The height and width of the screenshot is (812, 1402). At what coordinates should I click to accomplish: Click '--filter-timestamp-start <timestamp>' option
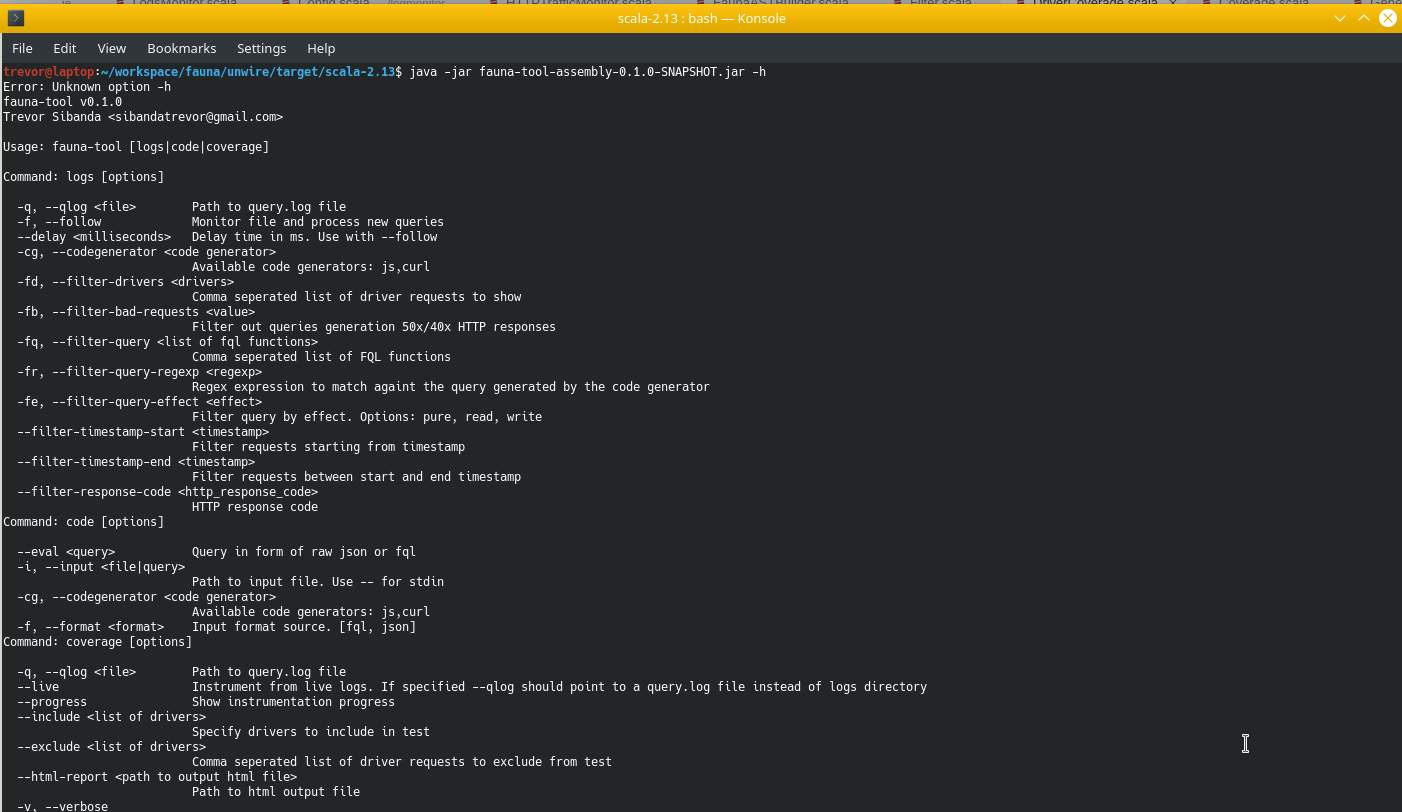click(x=143, y=432)
